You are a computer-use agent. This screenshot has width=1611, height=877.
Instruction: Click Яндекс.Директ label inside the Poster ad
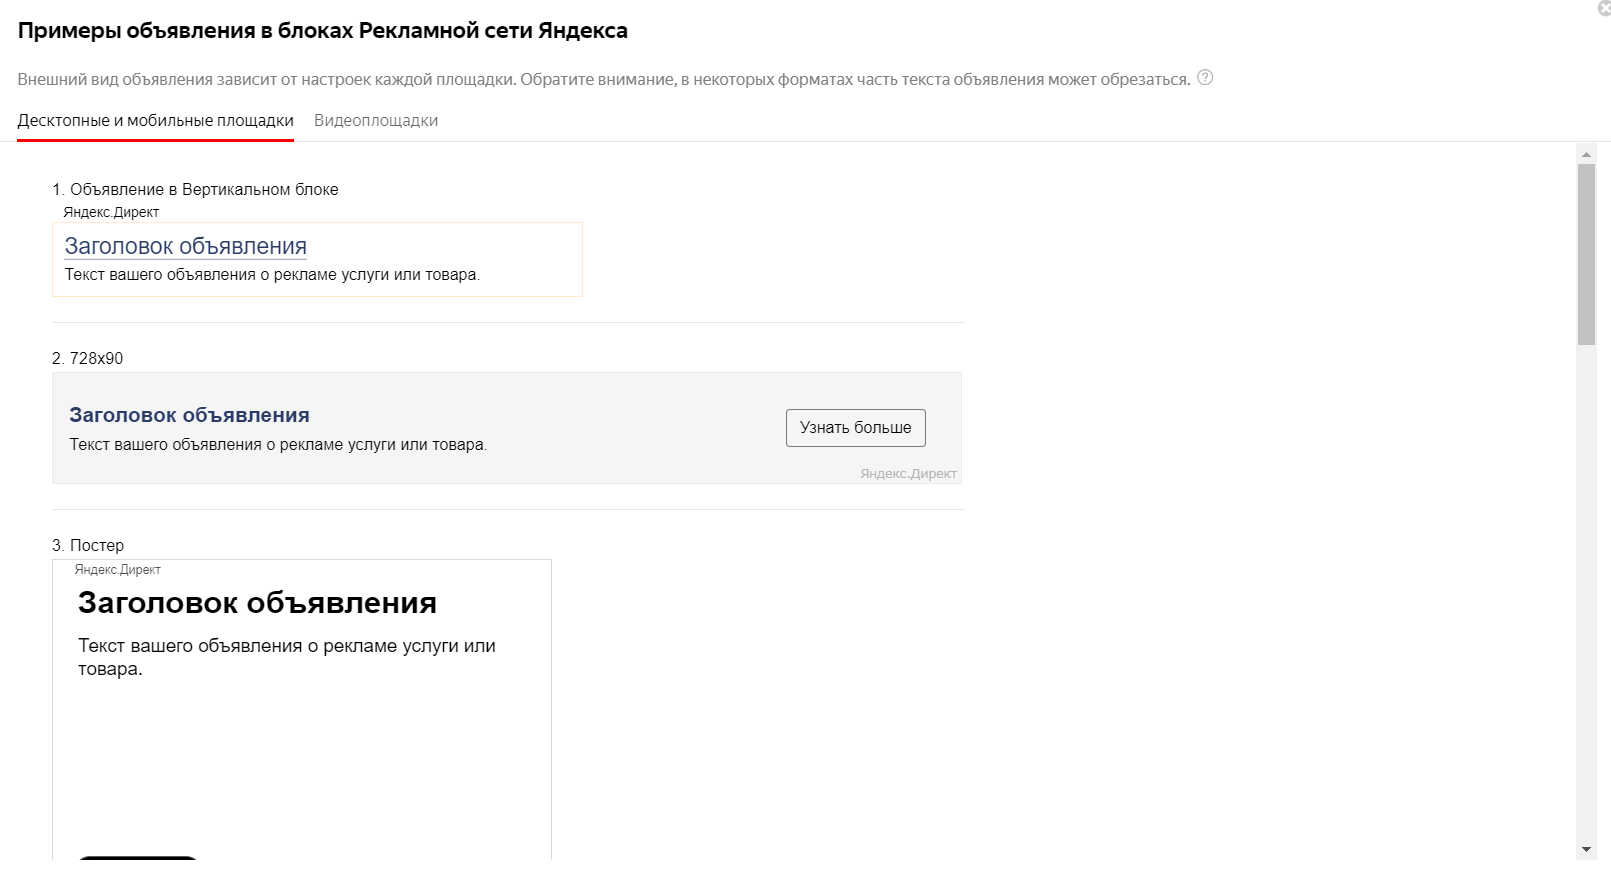coord(118,570)
